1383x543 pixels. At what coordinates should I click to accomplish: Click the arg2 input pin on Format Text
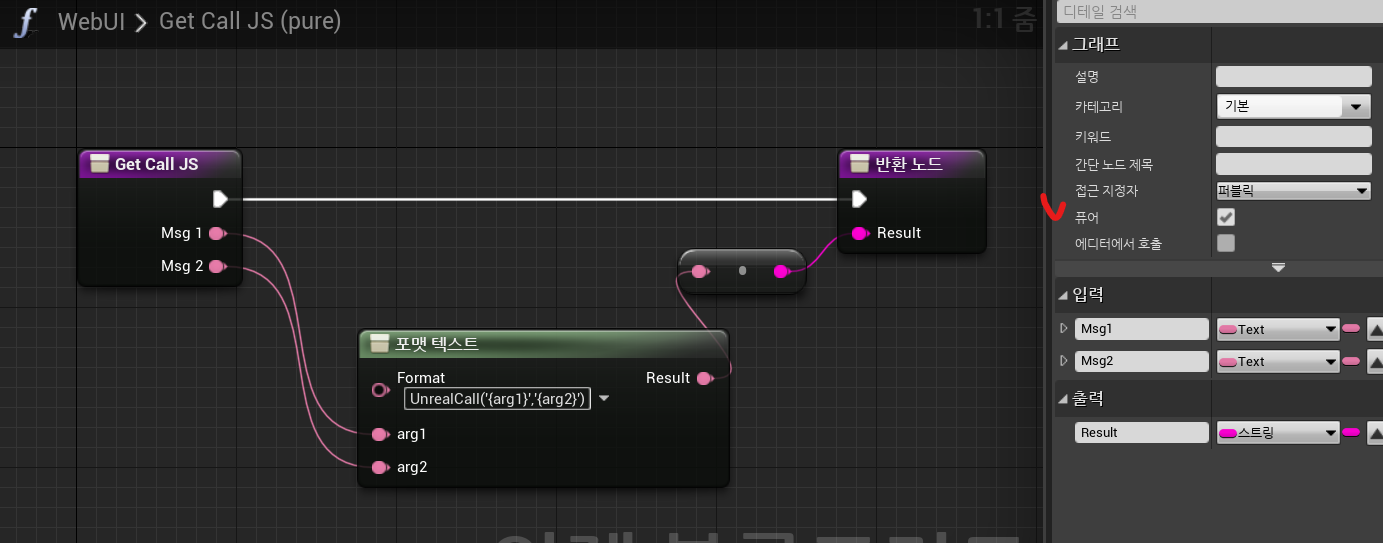(x=379, y=467)
